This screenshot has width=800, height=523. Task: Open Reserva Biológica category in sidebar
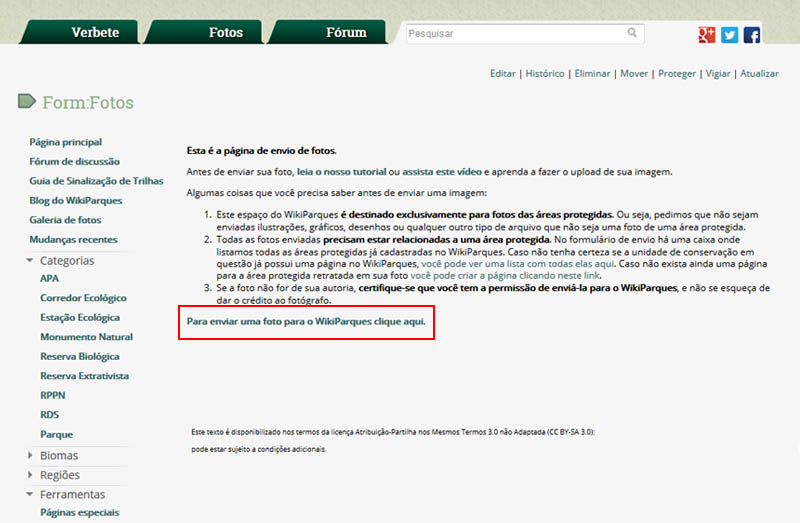point(80,357)
